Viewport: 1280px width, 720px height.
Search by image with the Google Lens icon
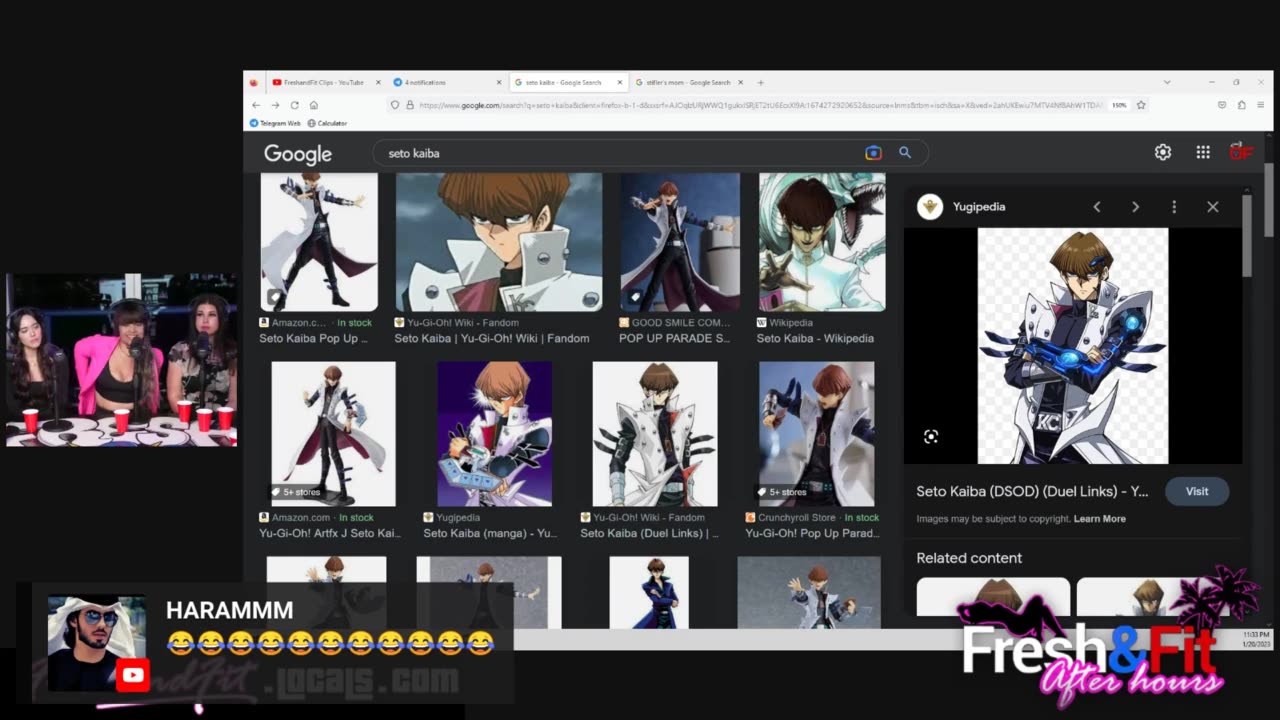pyautogui.click(x=873, y=153)
